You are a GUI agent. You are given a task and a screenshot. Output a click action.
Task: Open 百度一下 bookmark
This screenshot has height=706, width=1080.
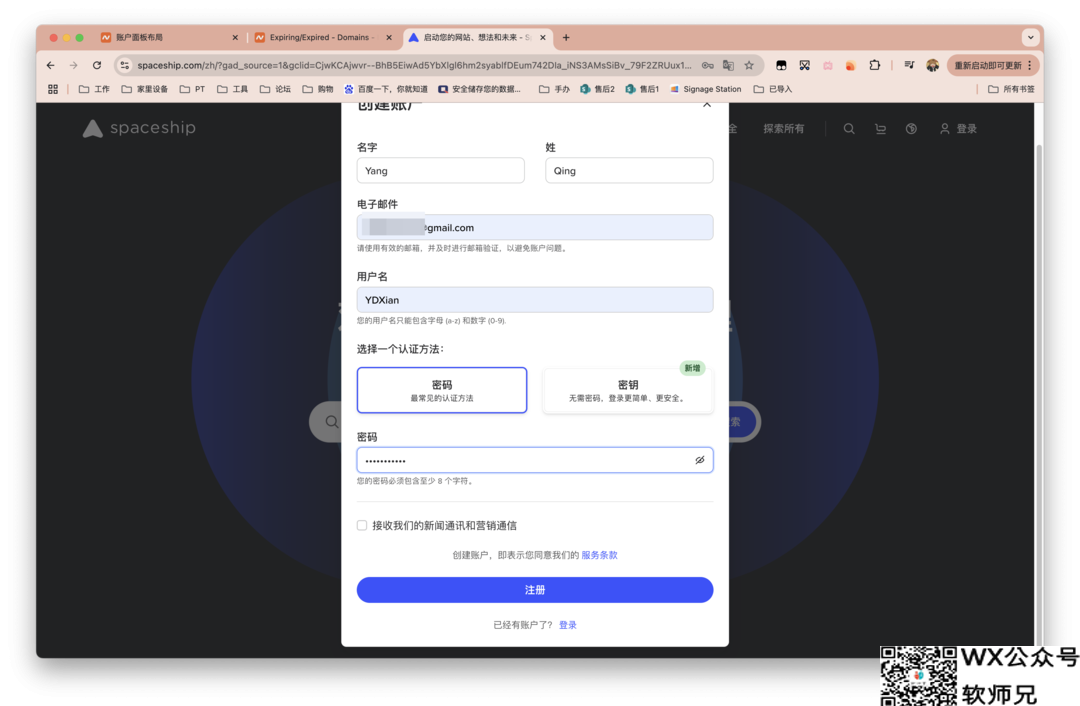tap(386, 89)
